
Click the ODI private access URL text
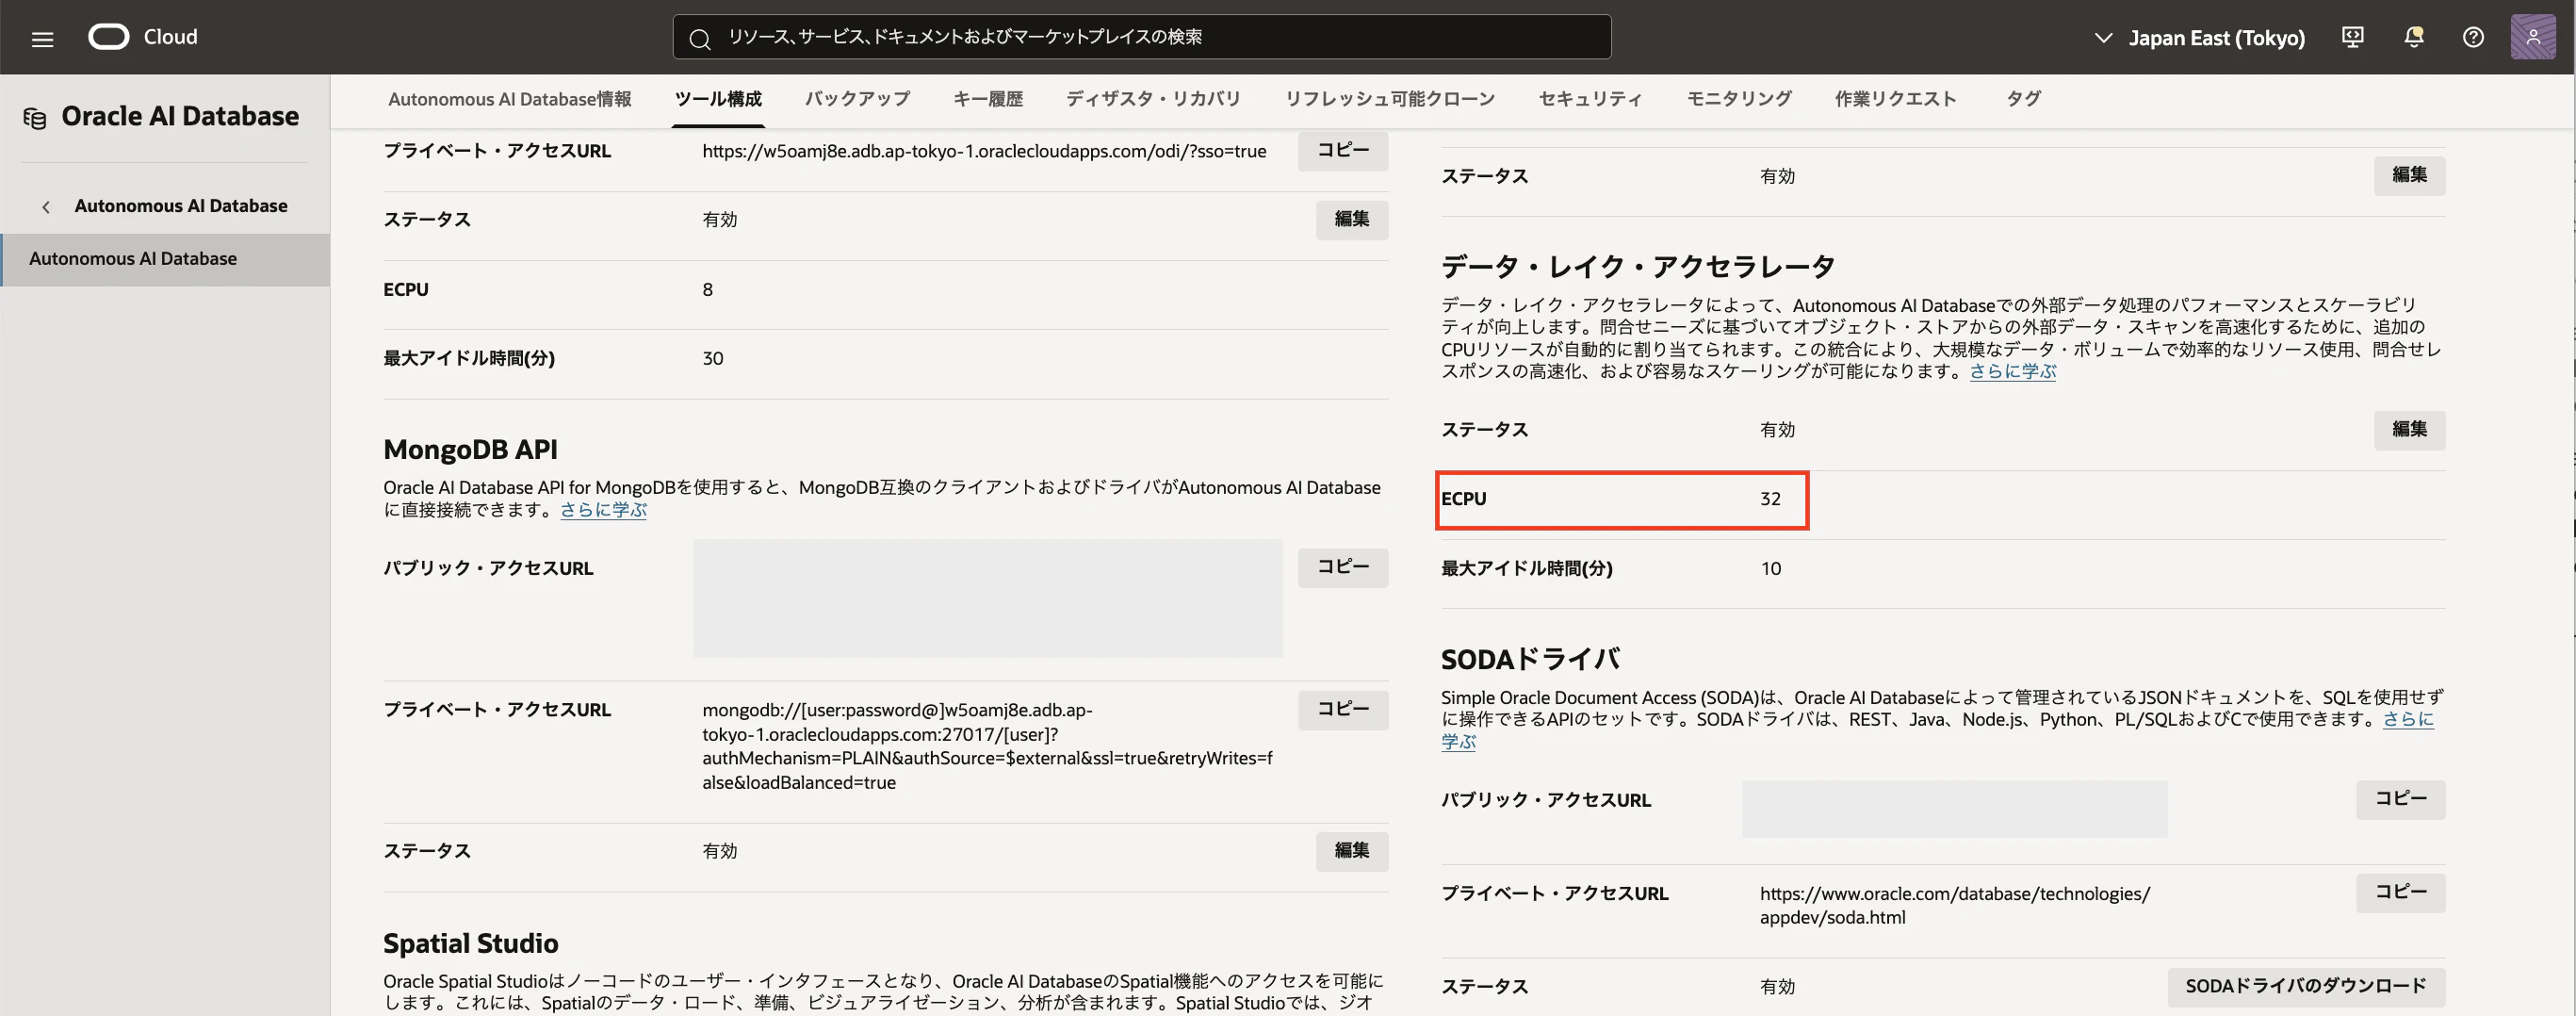(x=984, y=151)
